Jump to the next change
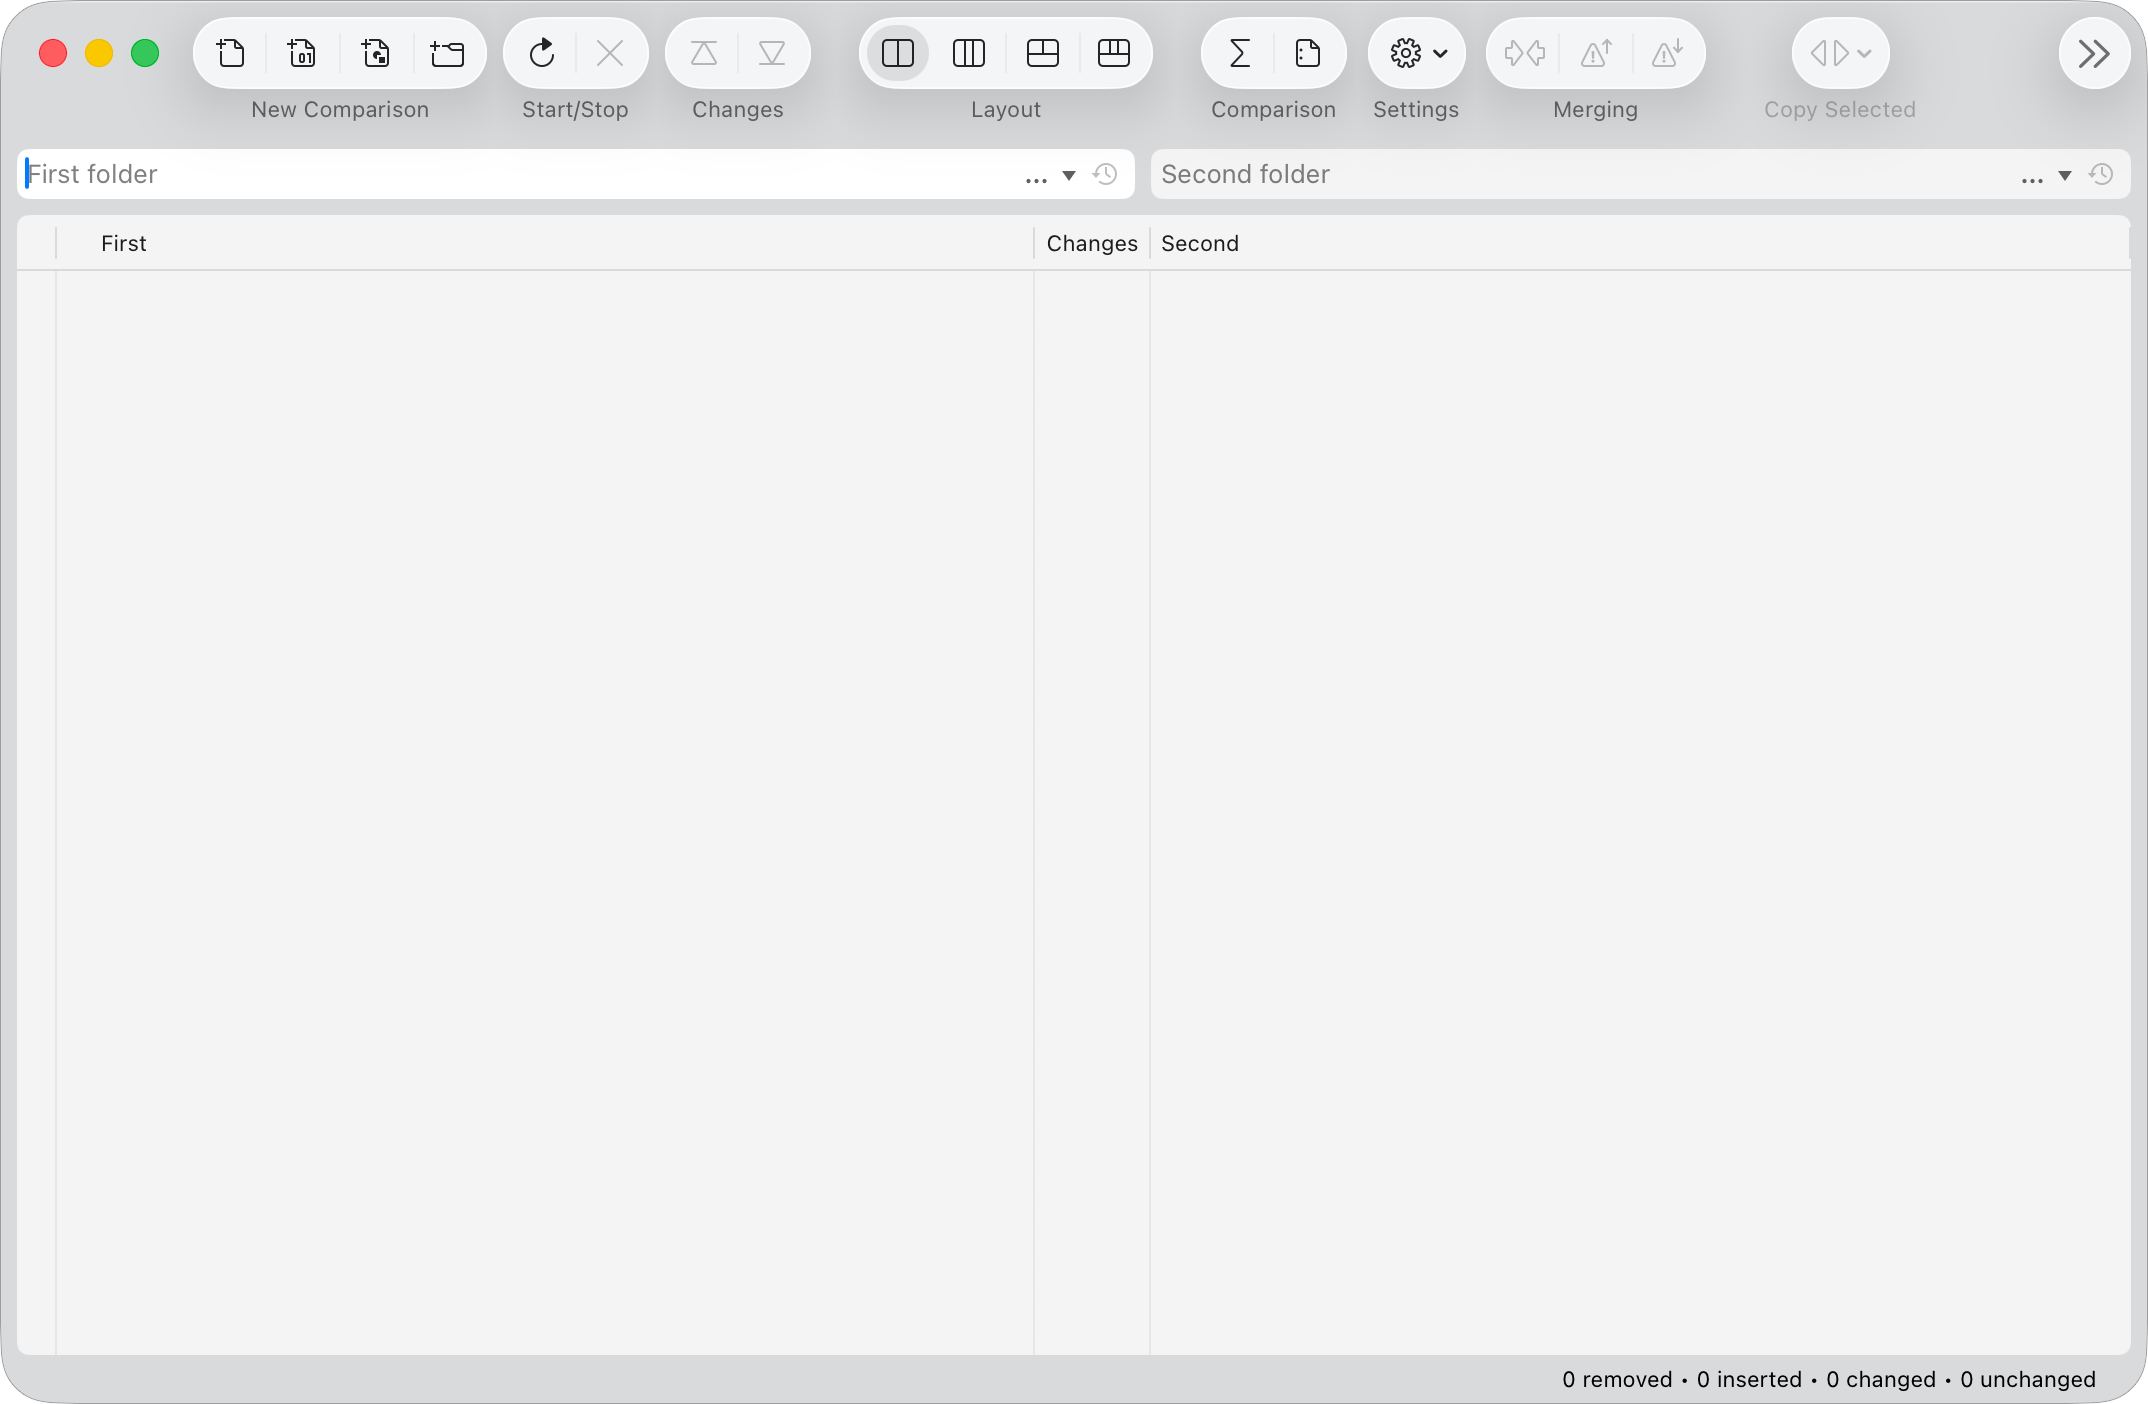The image size is (2148, 1404). pyautogui.click(x=772, y=53)
